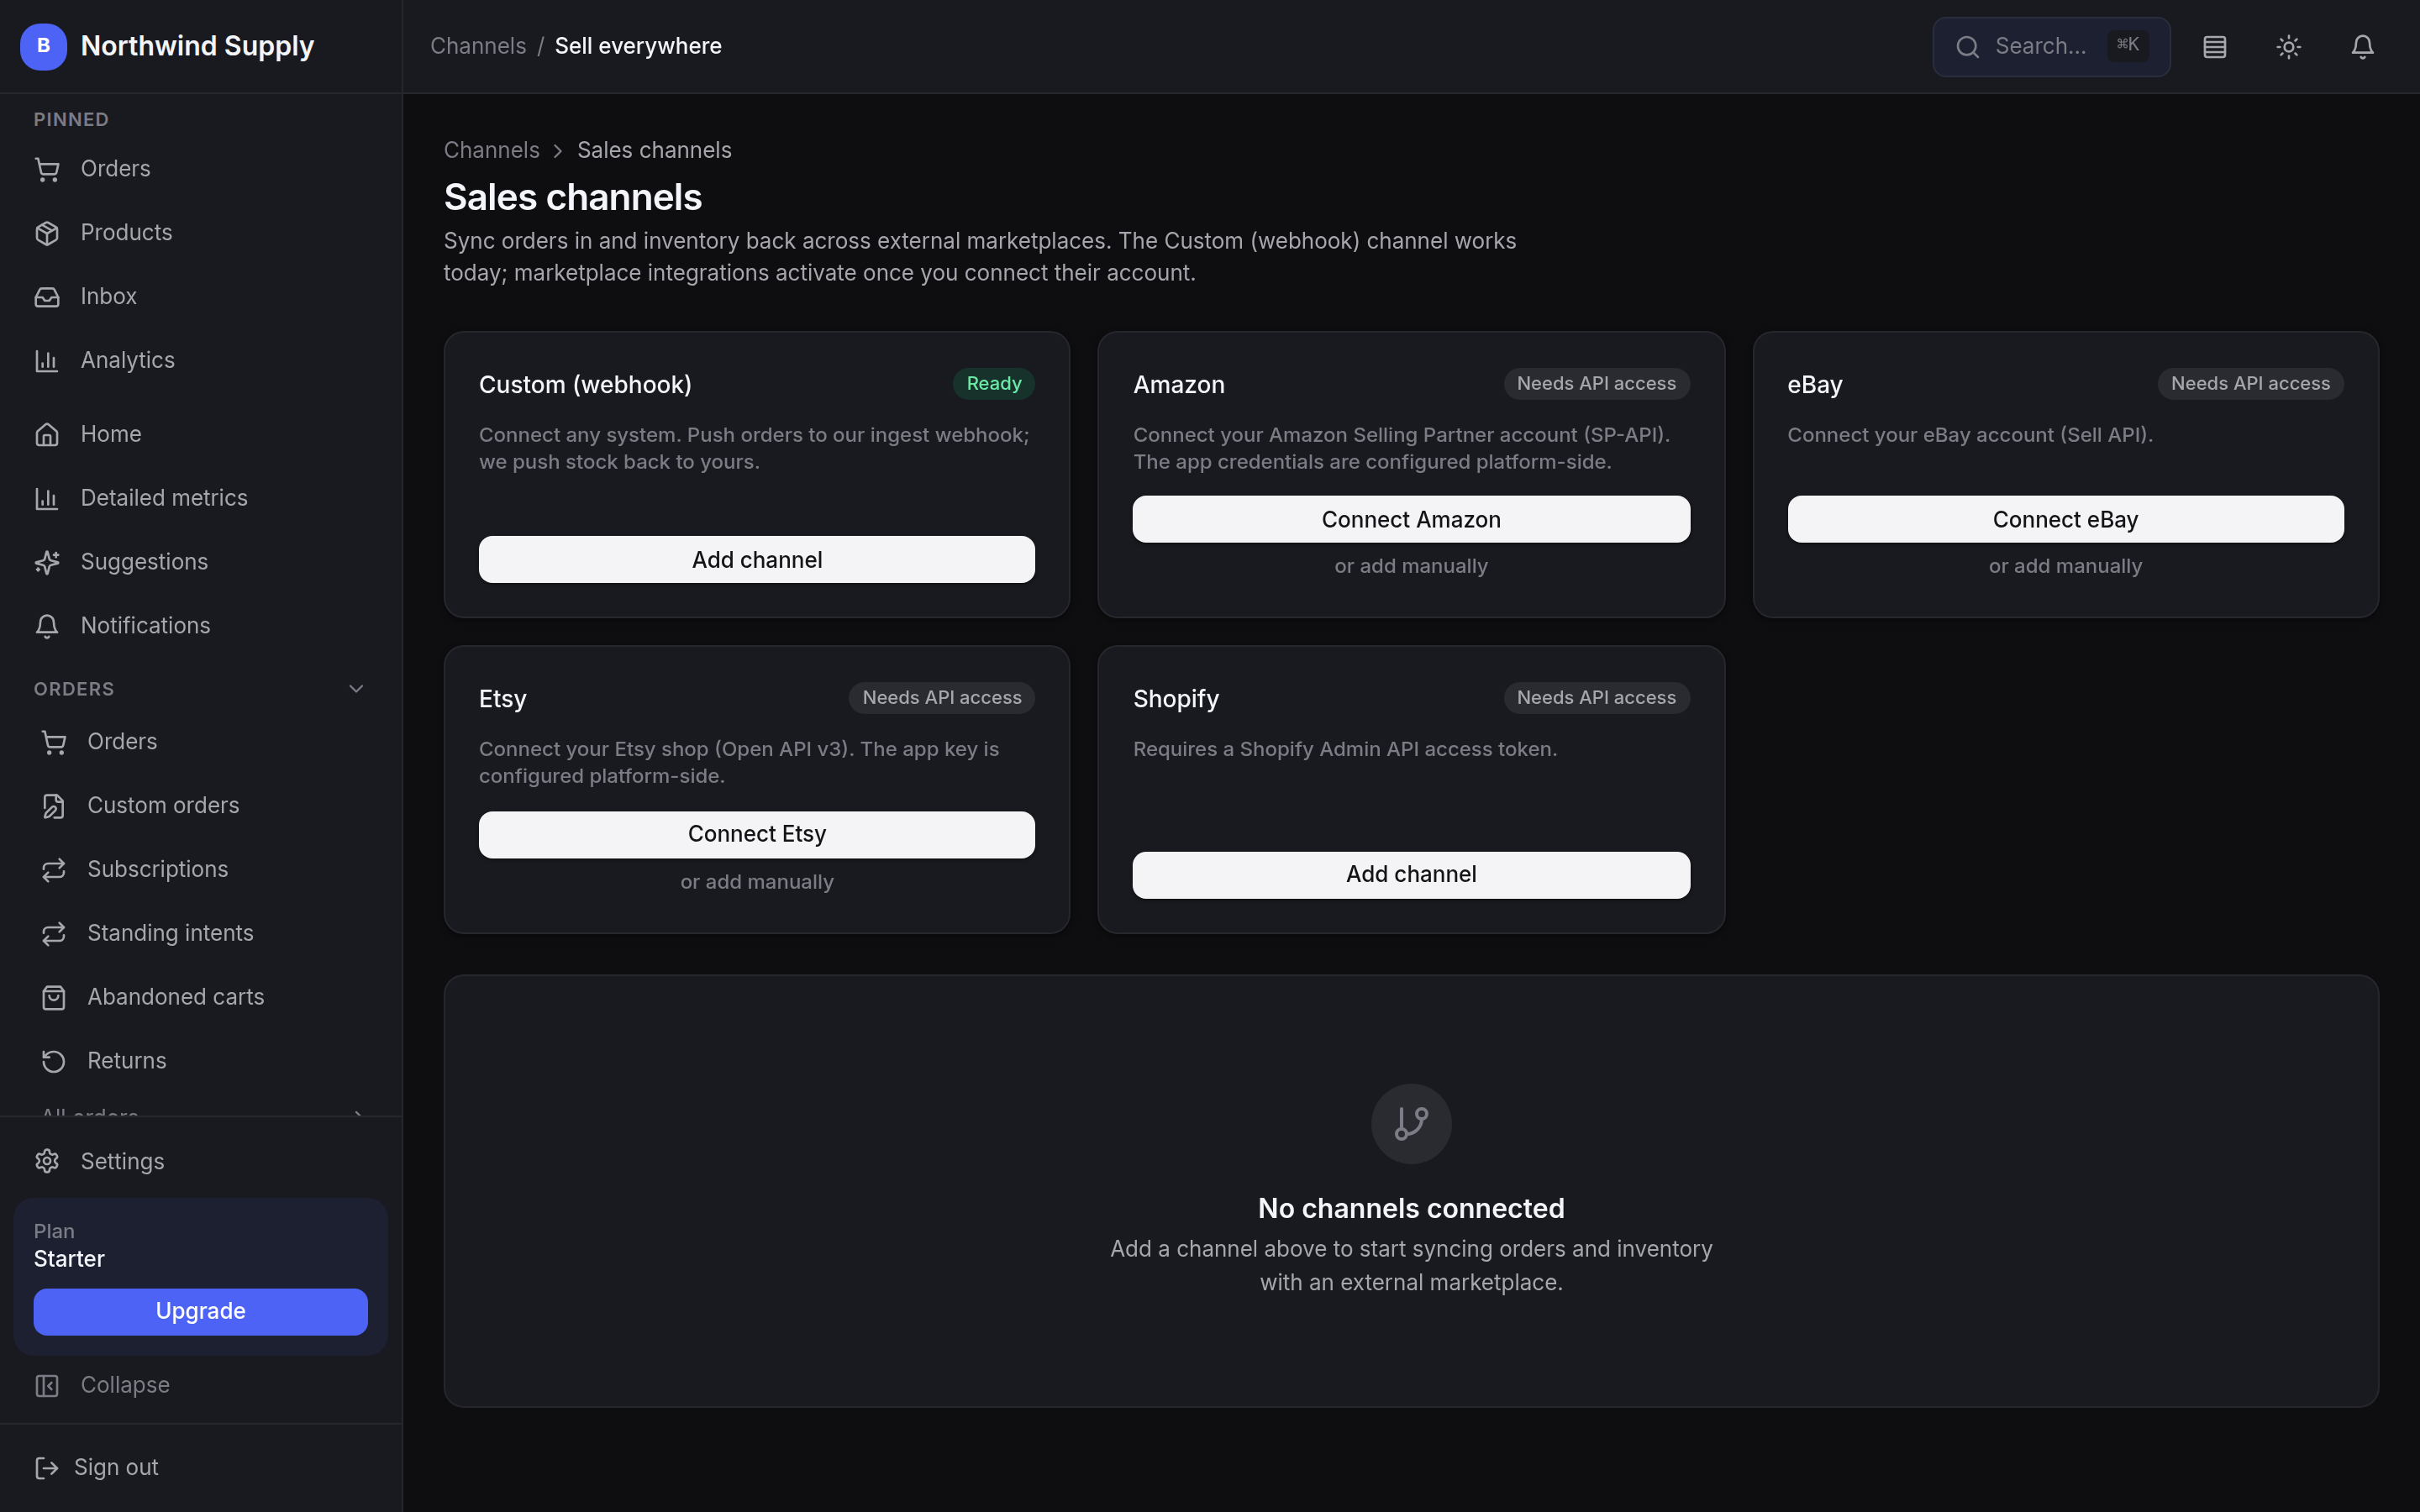2420x1512 pixels.
Task: Click 'or add manually' under Amazon
Action: (x=1411, y=567)
